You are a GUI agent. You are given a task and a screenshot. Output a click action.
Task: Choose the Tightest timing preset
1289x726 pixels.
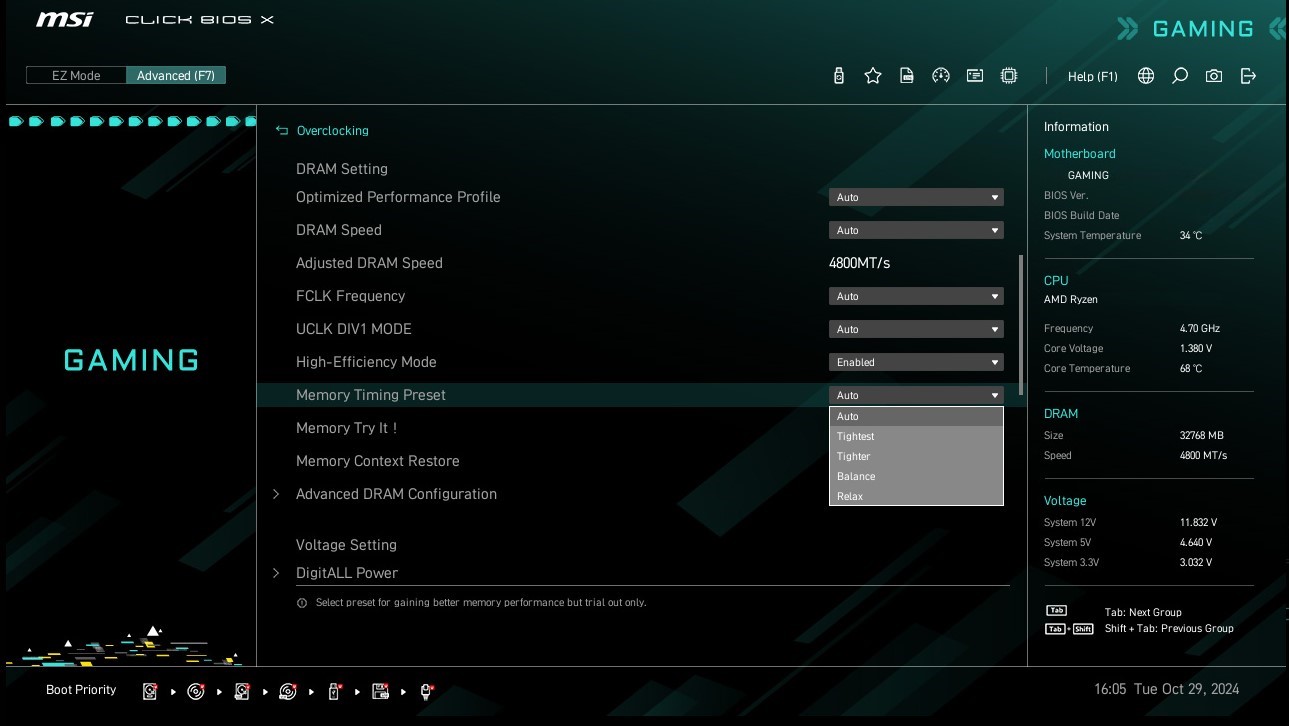point(916,437)
